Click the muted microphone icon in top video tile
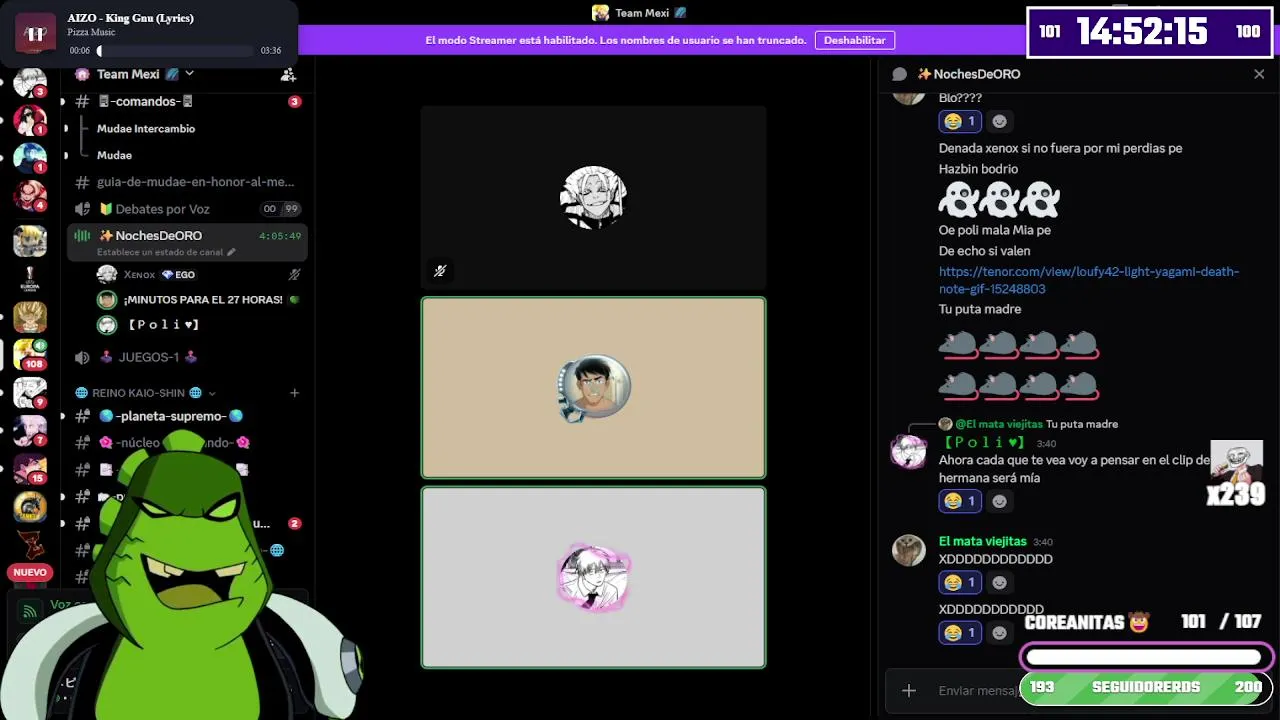Screen dimensions: 1280x720 [x=440, y=271]
